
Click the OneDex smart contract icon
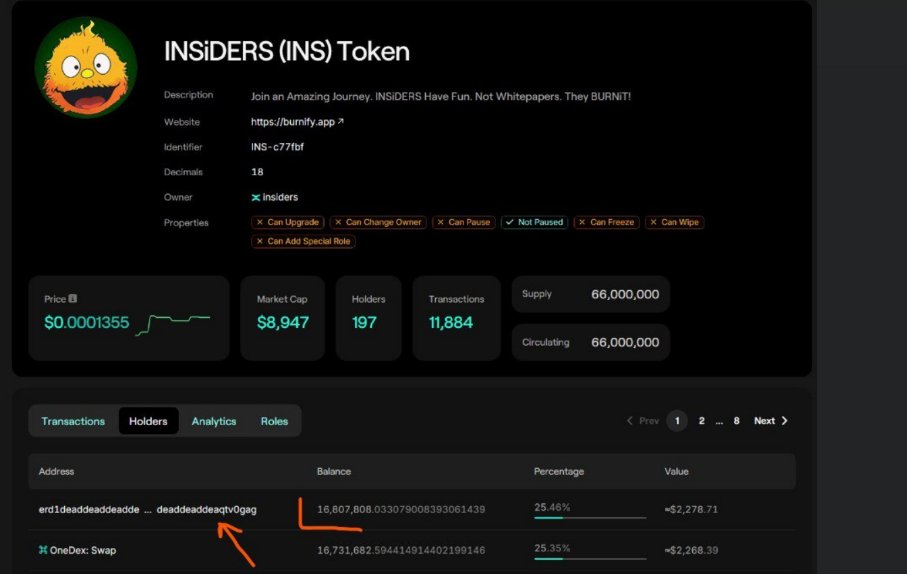click(x=43, y=550)
